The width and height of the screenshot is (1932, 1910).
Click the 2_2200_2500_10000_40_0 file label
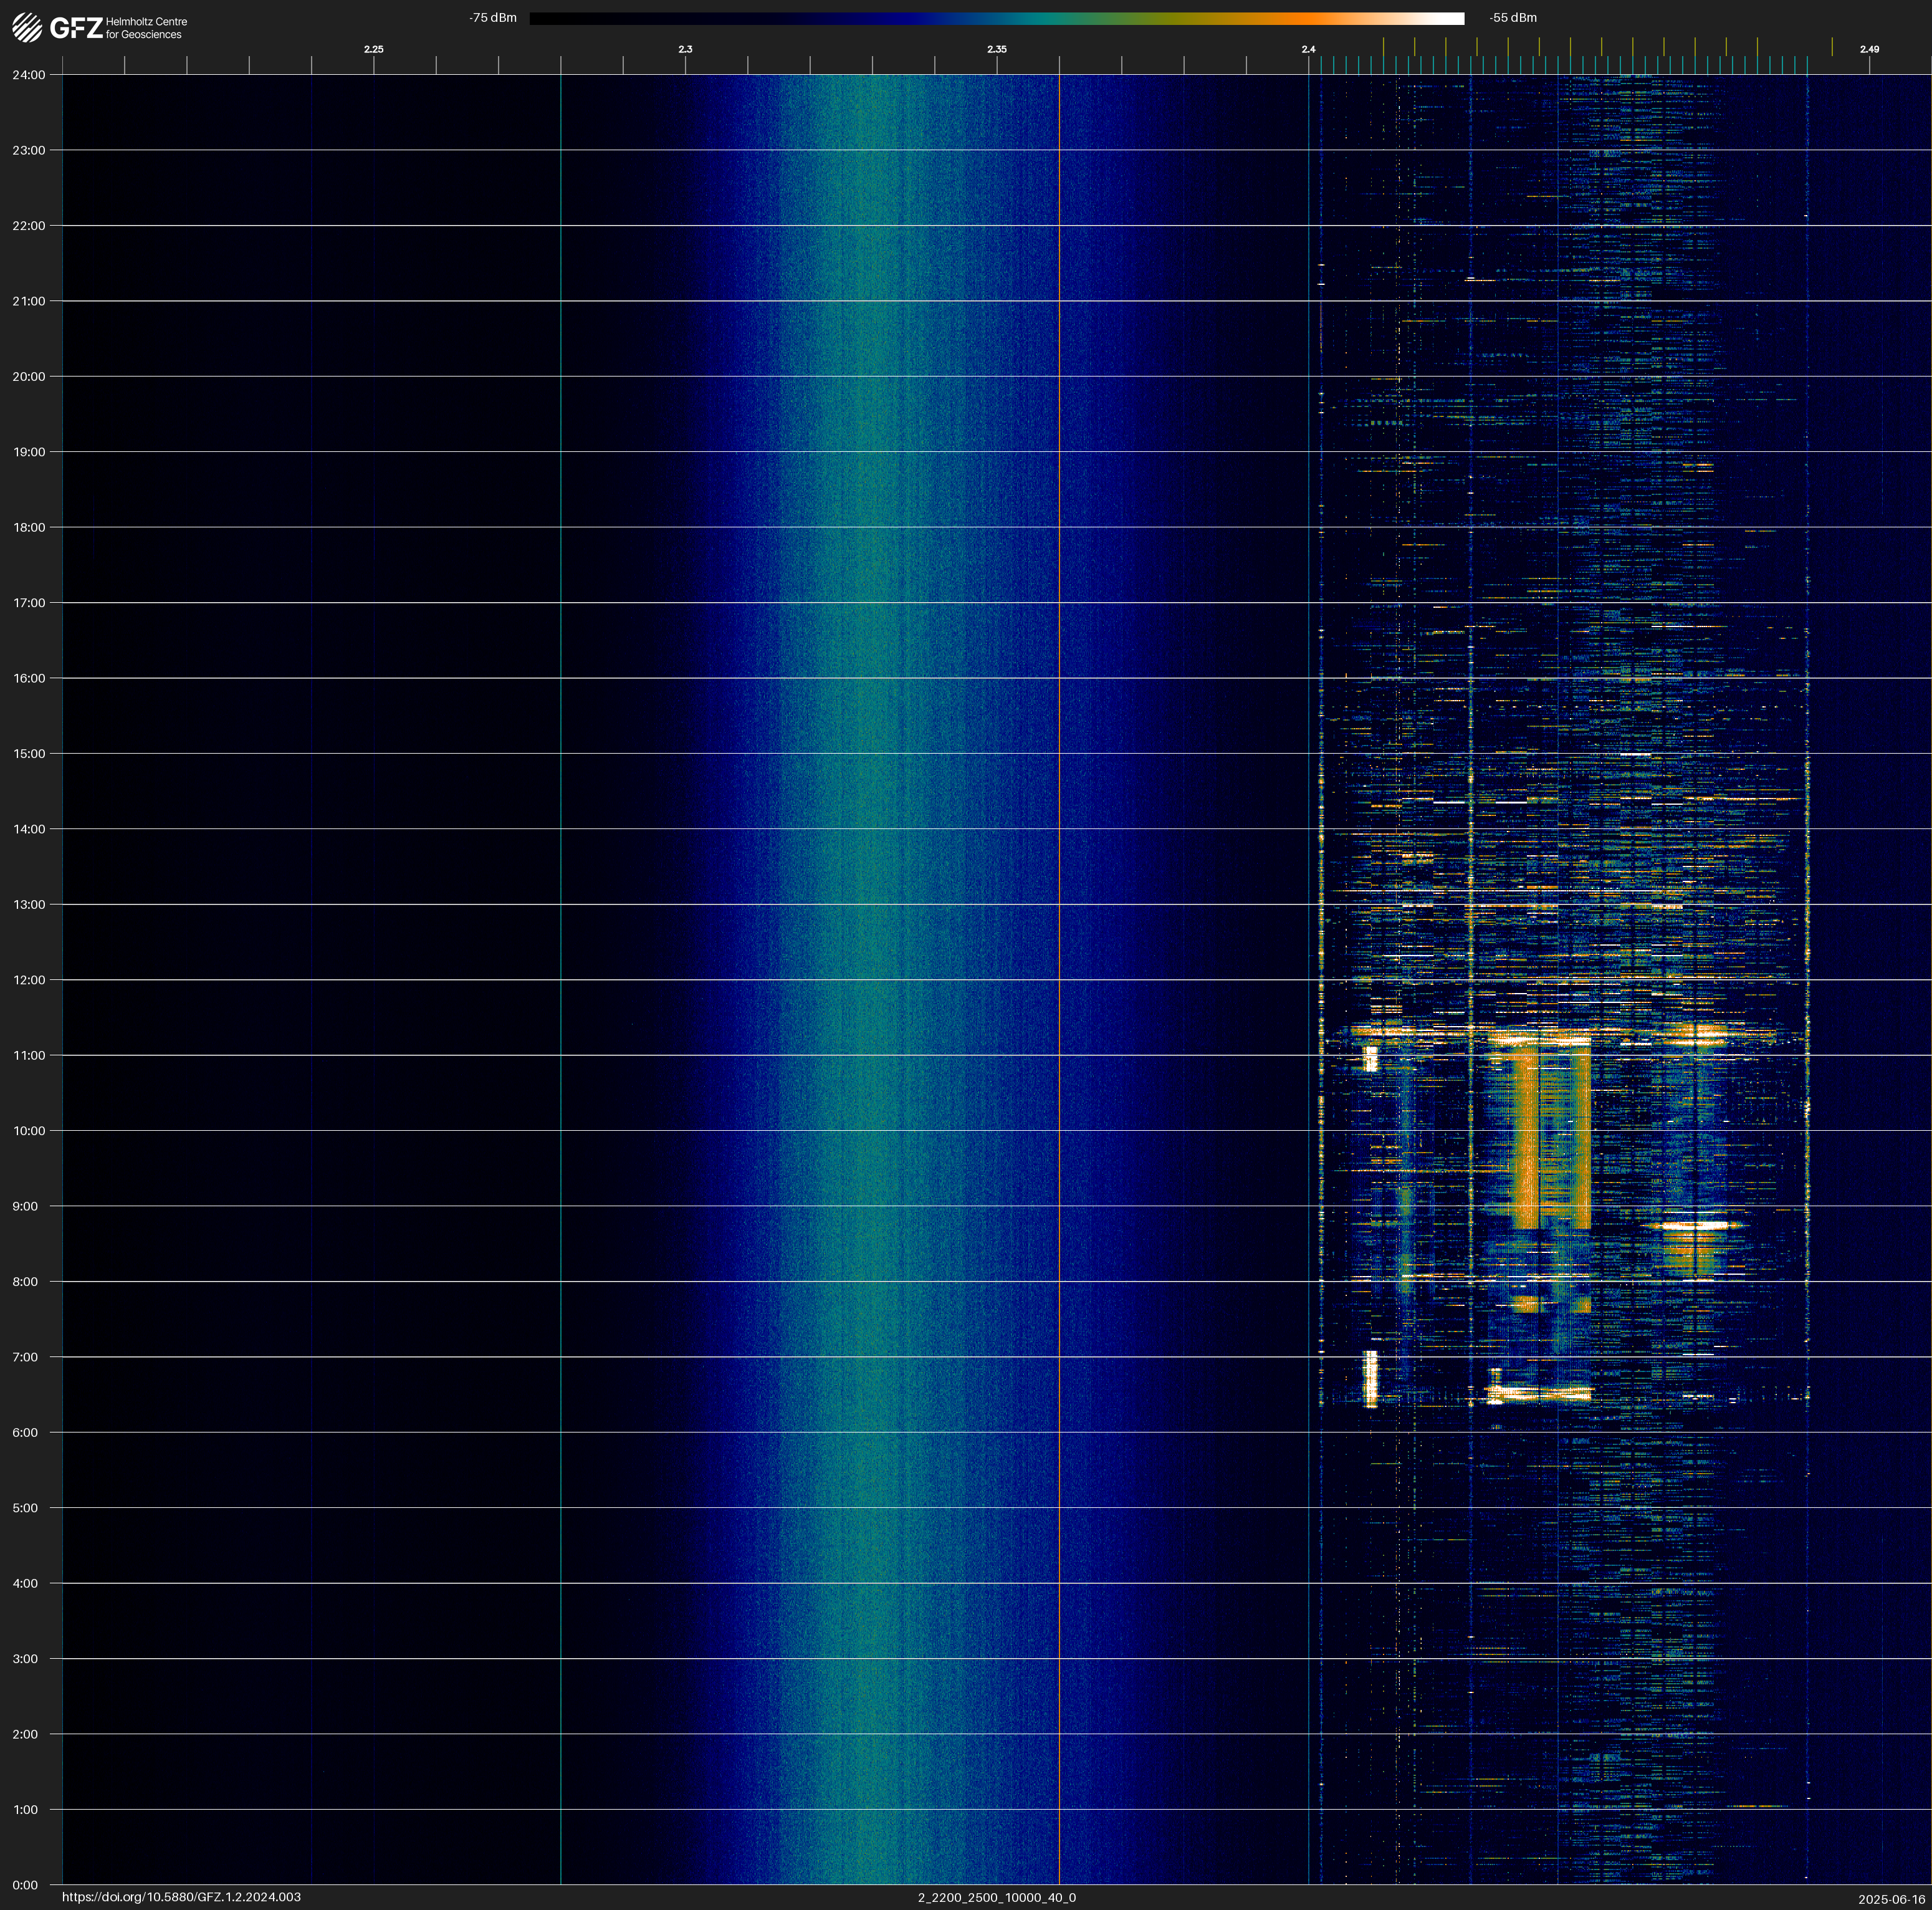point(996,1897)
